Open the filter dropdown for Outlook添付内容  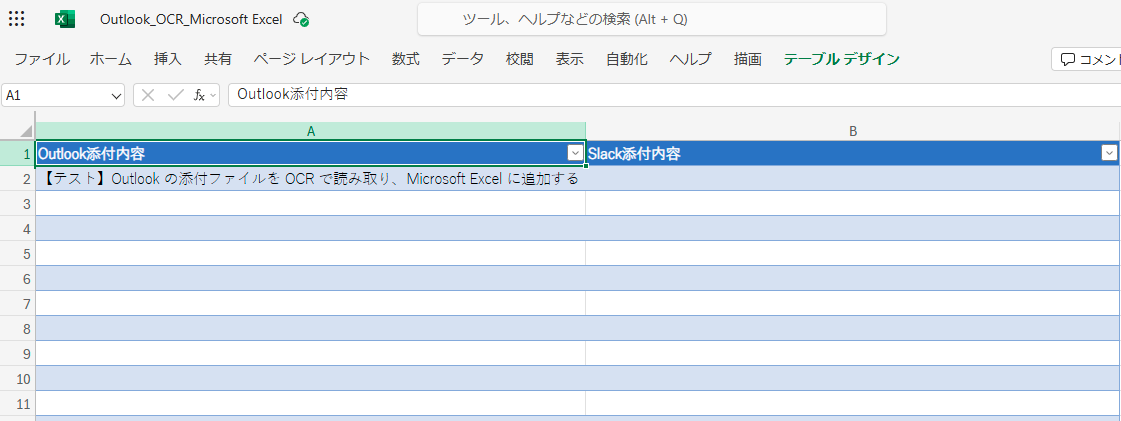pos(574,152)
